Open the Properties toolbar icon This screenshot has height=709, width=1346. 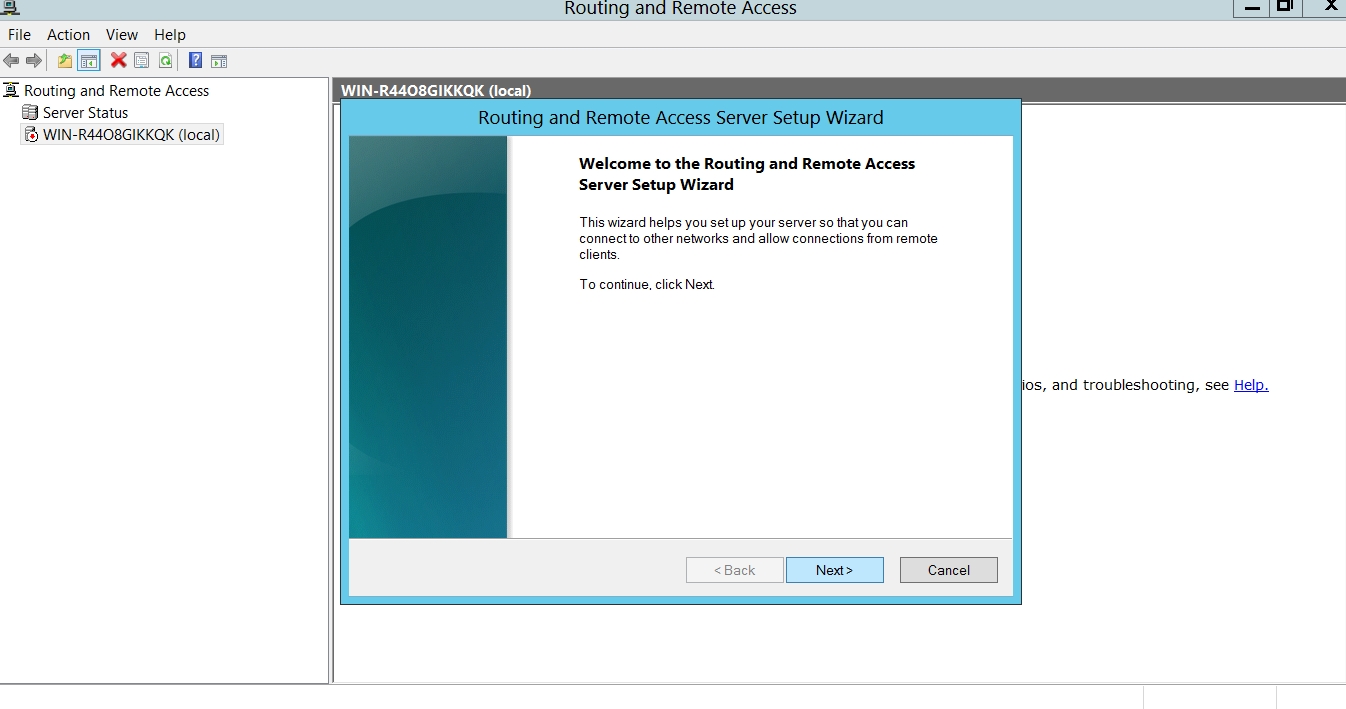point(142,61)
